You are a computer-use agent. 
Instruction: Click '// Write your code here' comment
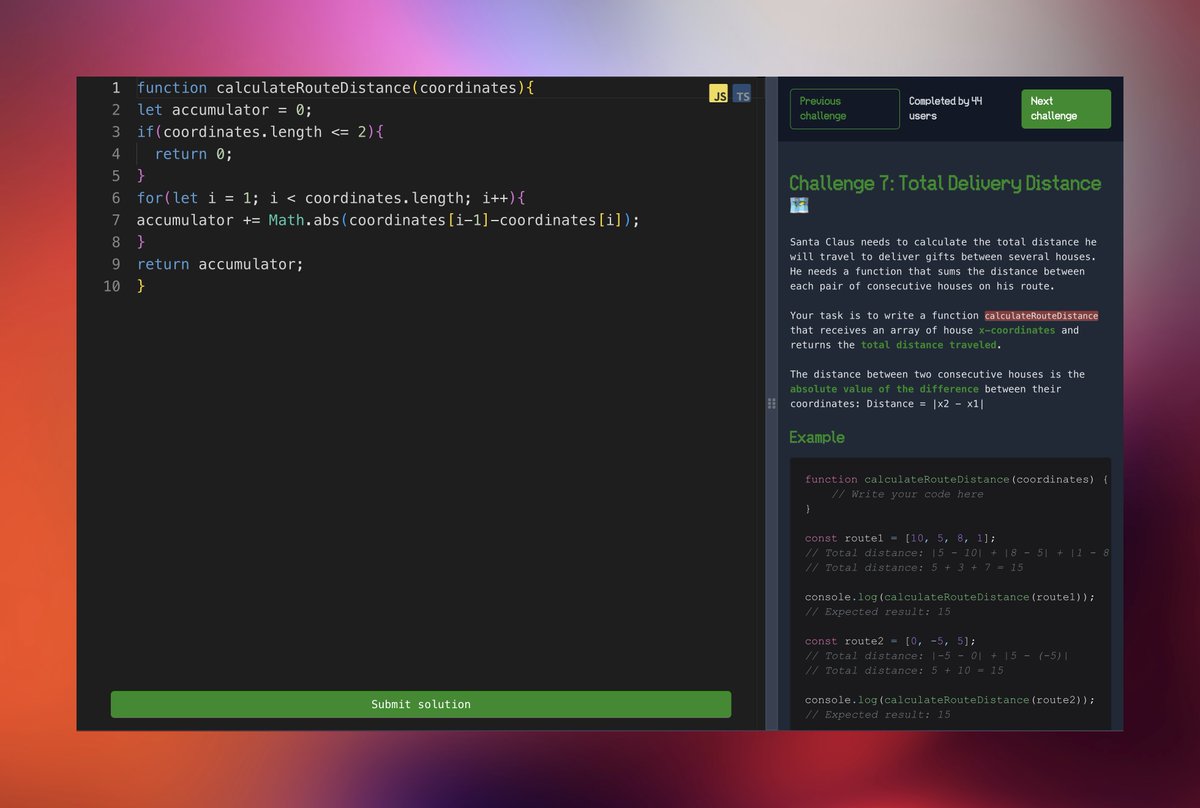tap(907, 494)
